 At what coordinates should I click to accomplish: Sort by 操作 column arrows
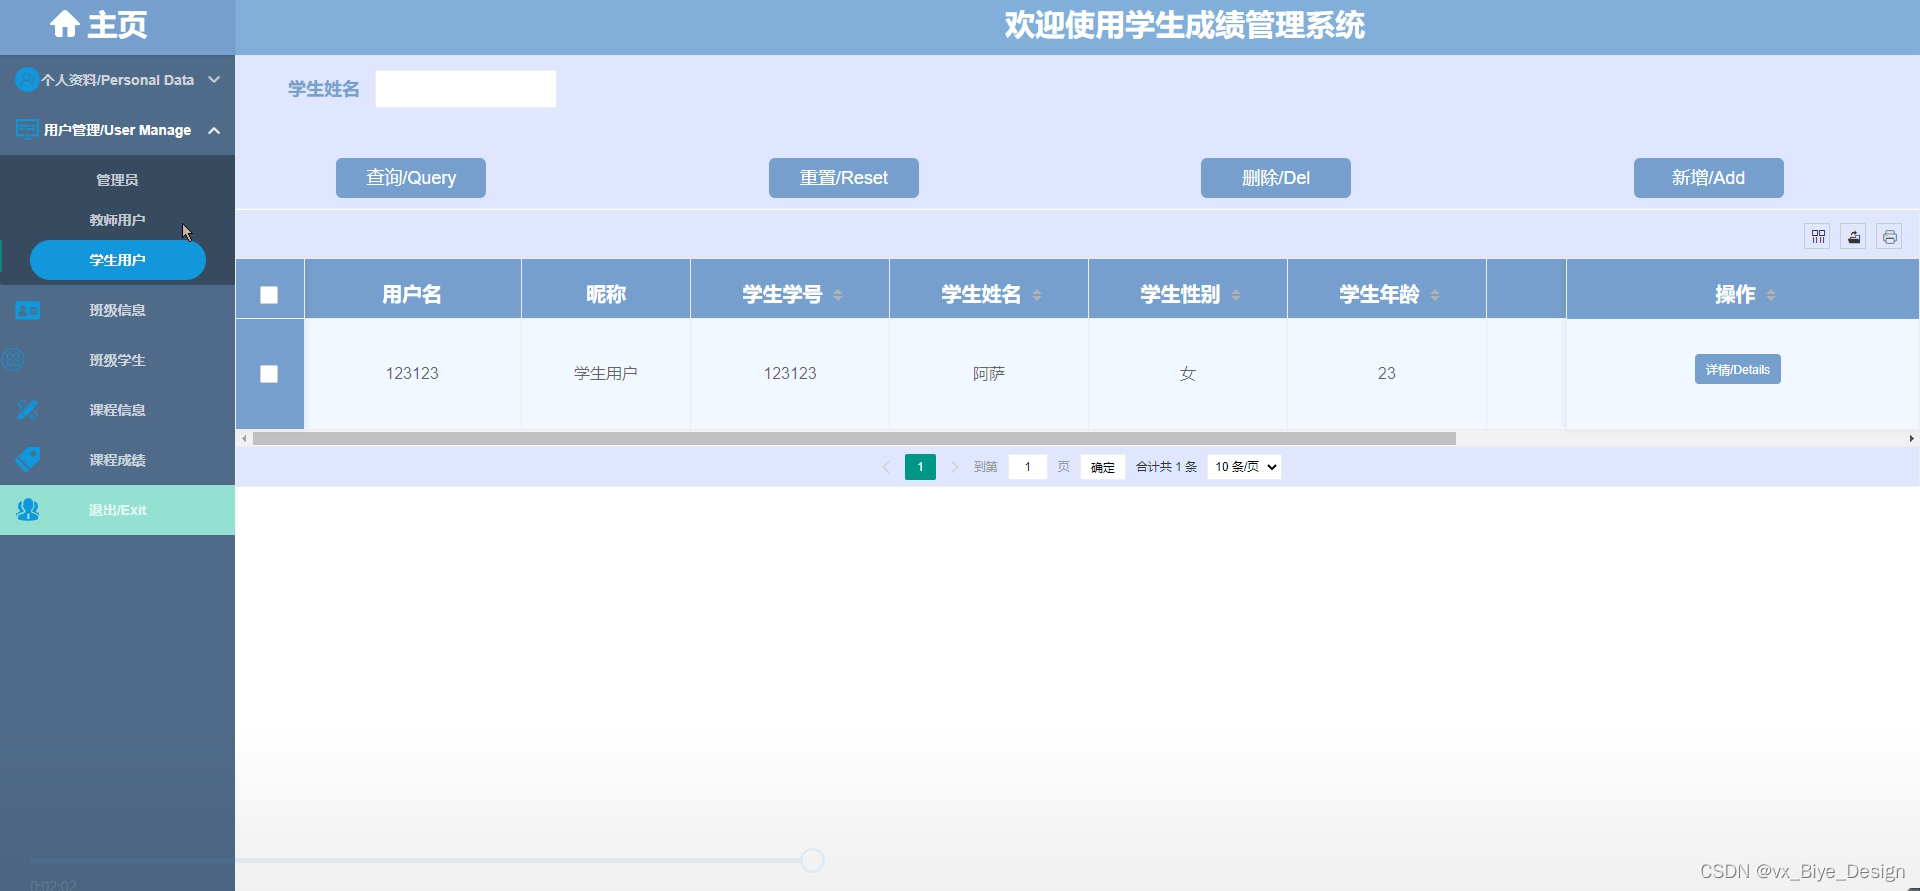click(x=1771, y=295)
